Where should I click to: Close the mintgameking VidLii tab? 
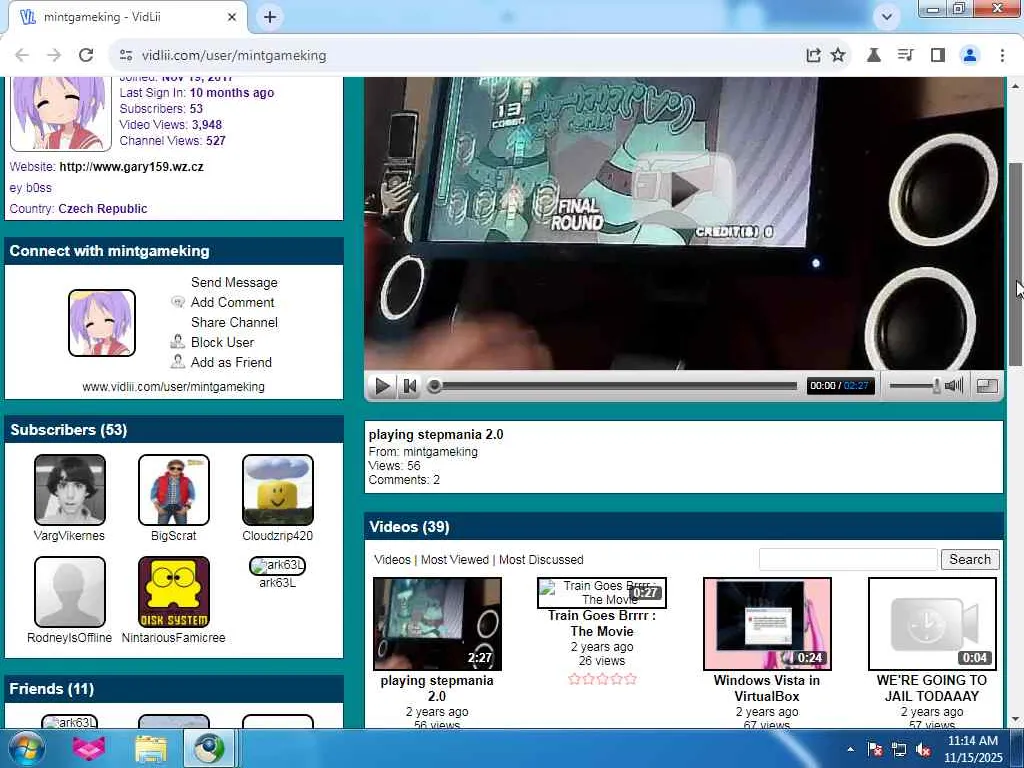232,17
